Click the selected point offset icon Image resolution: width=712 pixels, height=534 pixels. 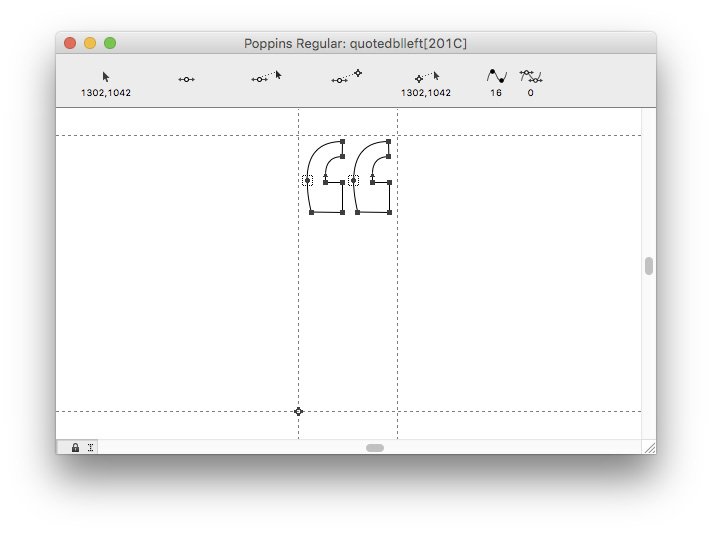[x=186, y=79]
